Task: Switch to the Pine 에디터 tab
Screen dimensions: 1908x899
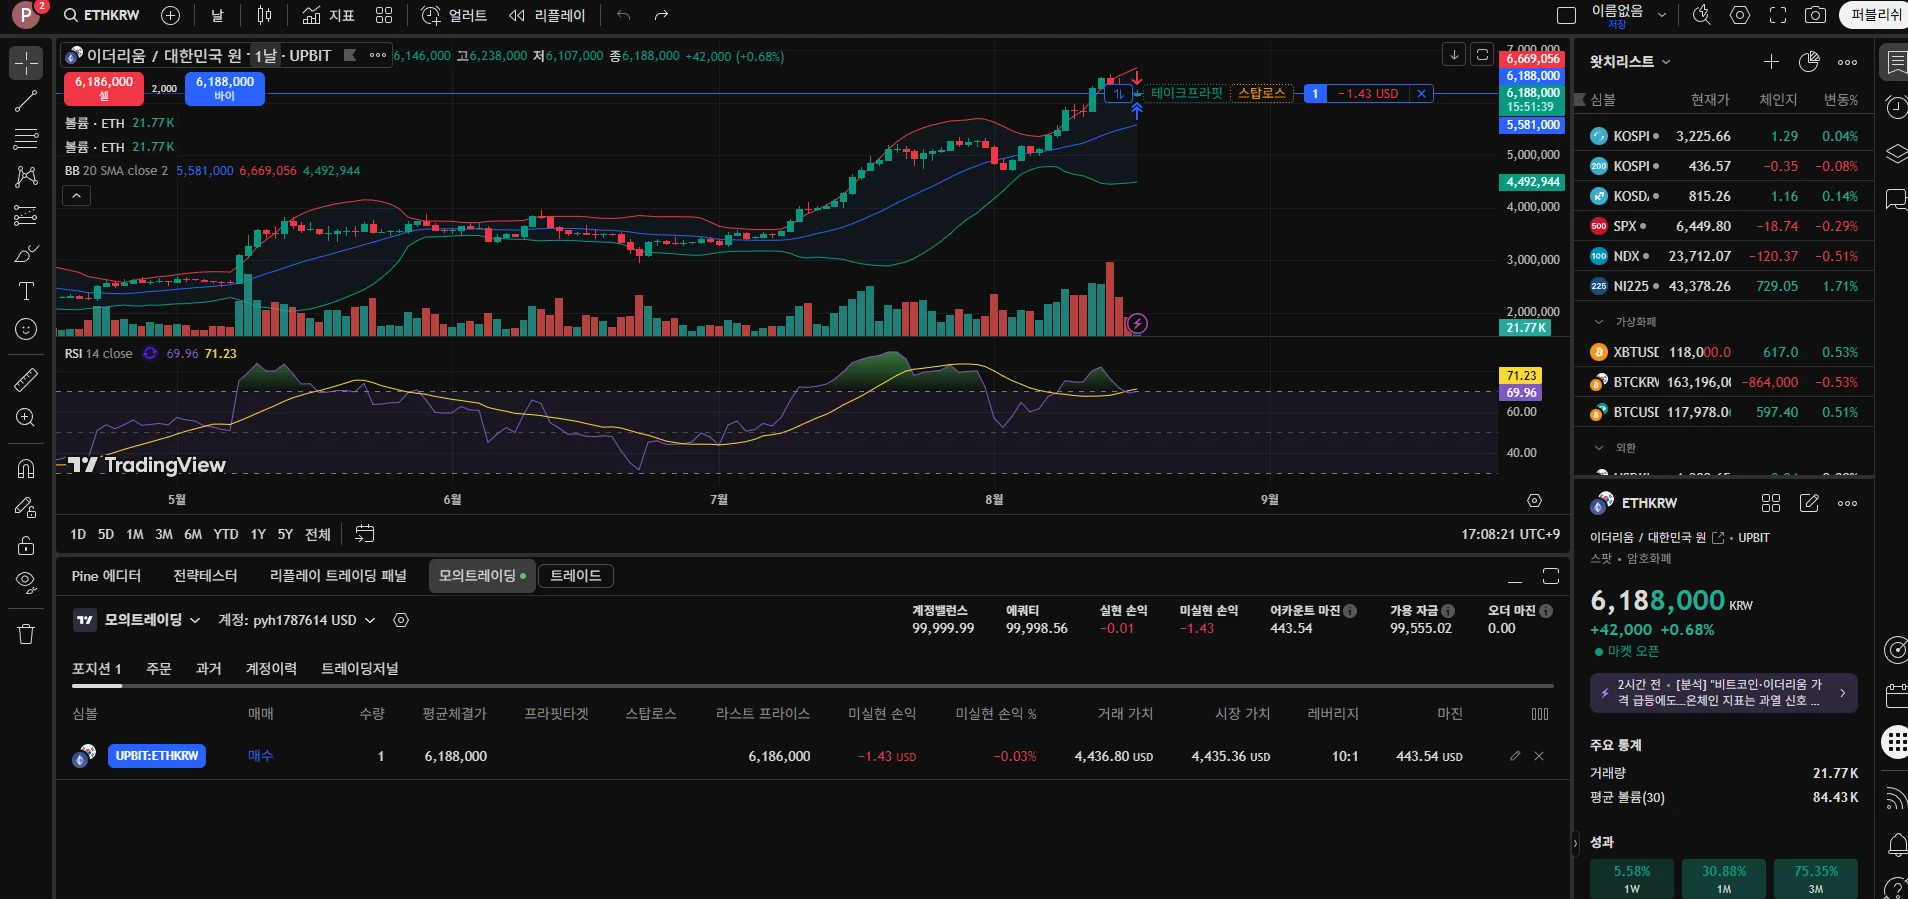Action: tap(106, 576)
